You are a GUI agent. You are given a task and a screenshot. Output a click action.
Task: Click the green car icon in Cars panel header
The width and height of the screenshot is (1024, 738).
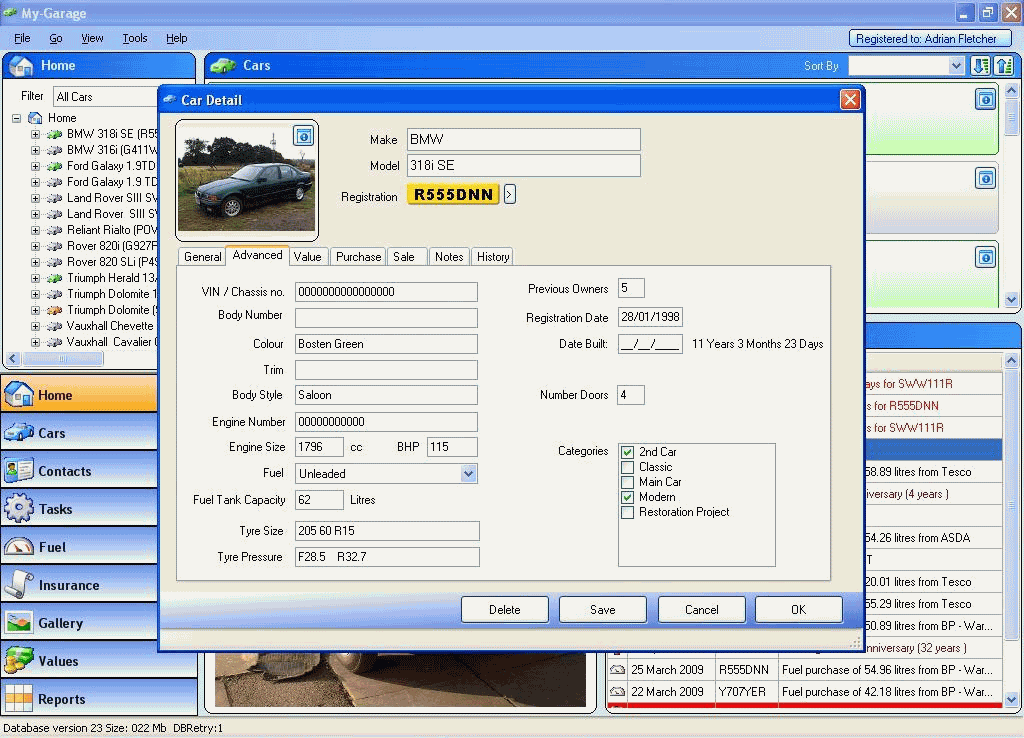pos(223,65)
